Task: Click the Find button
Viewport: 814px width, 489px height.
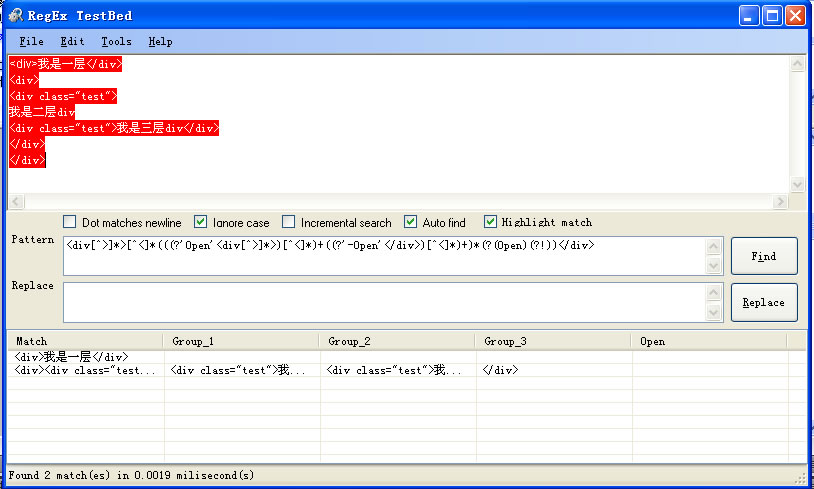Action: coord(764,256)
